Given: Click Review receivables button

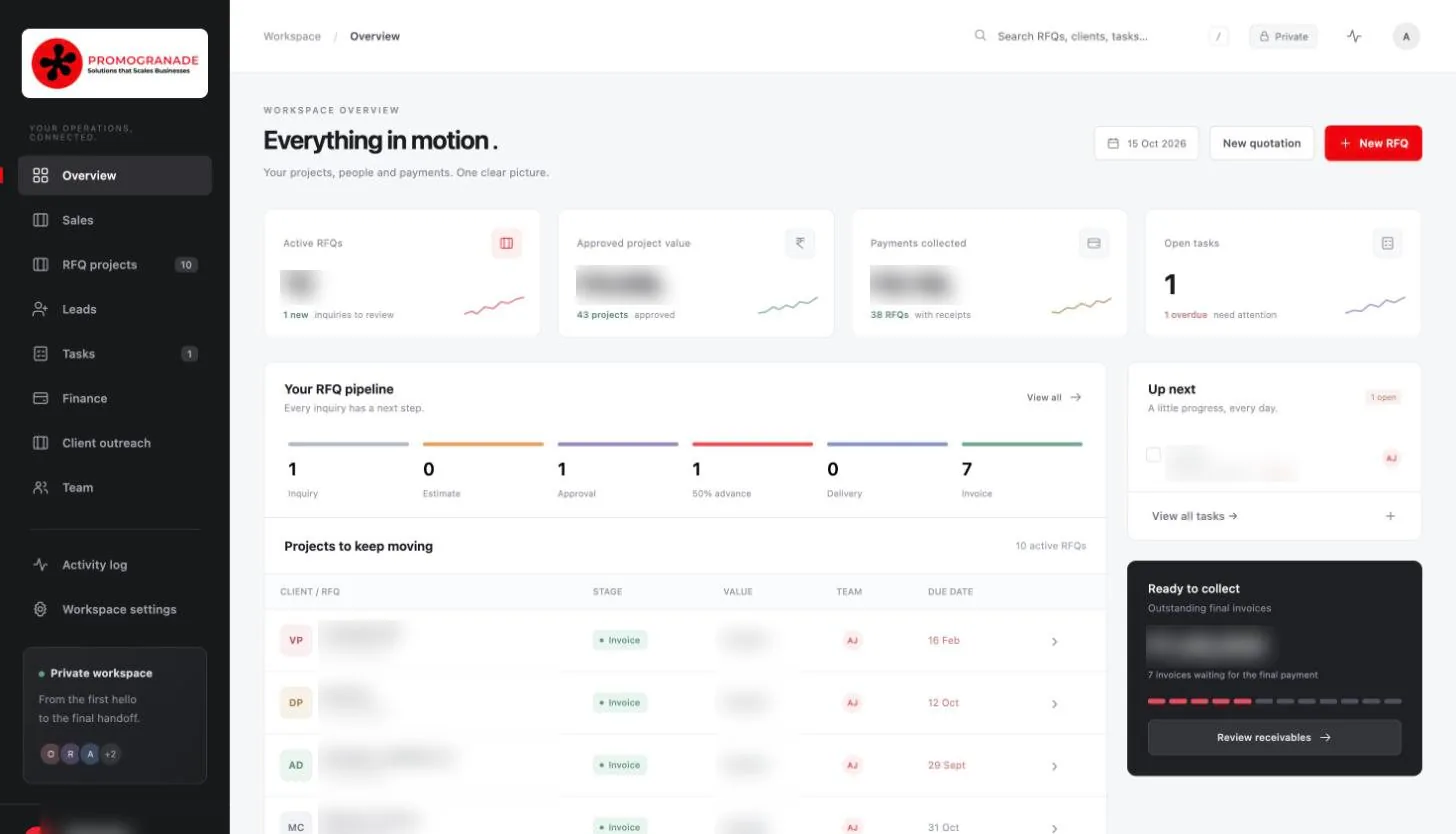Looking at the screenshot, I should pos(1274,737).
